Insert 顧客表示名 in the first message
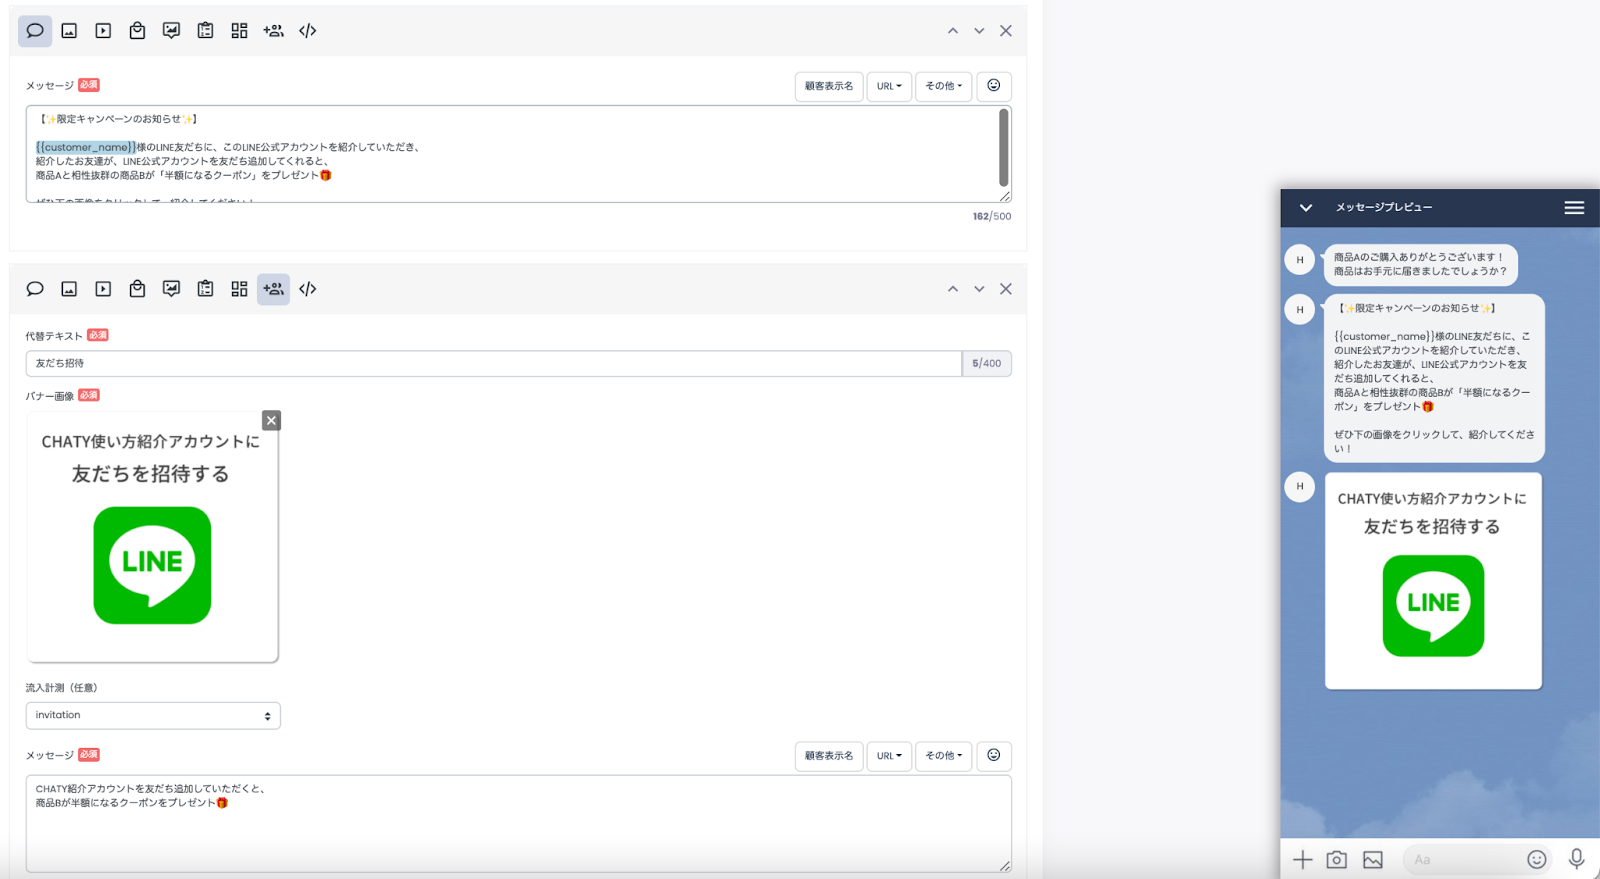 click(829, 86)
